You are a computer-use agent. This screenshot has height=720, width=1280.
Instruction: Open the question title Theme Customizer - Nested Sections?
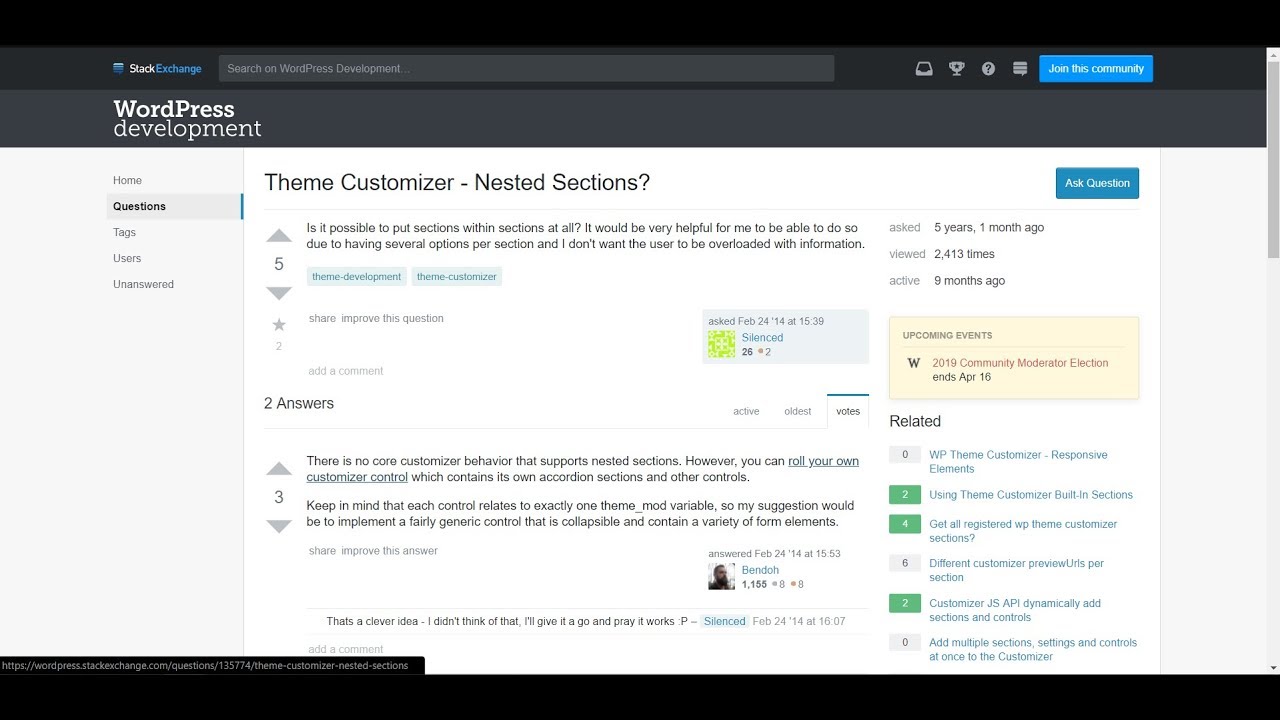pyautogui.click(x=457, y=183)
